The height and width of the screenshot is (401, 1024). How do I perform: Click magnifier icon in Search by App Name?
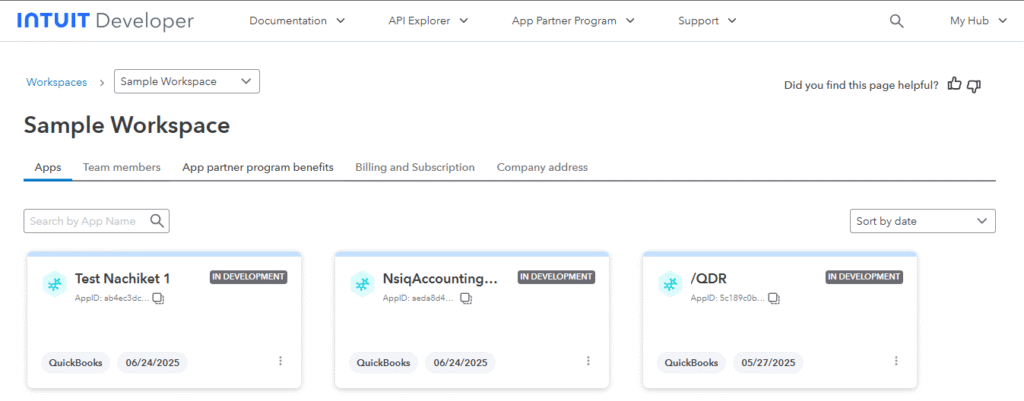coord(157,221)
